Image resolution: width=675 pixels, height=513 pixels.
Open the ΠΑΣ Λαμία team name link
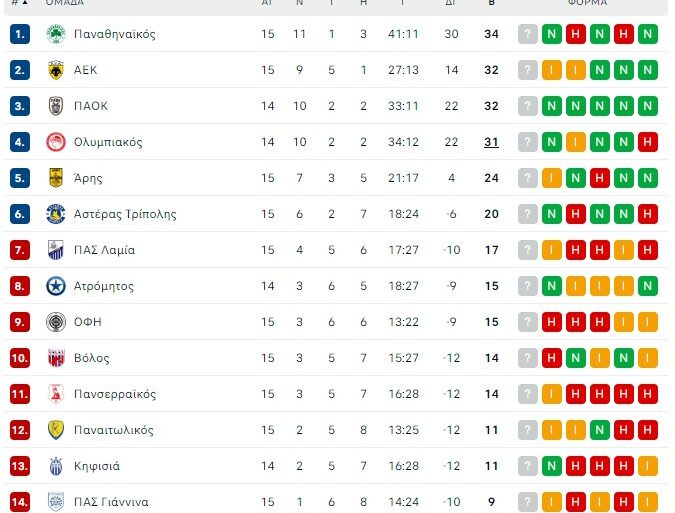pyautogui.click(x=104, y=250)
